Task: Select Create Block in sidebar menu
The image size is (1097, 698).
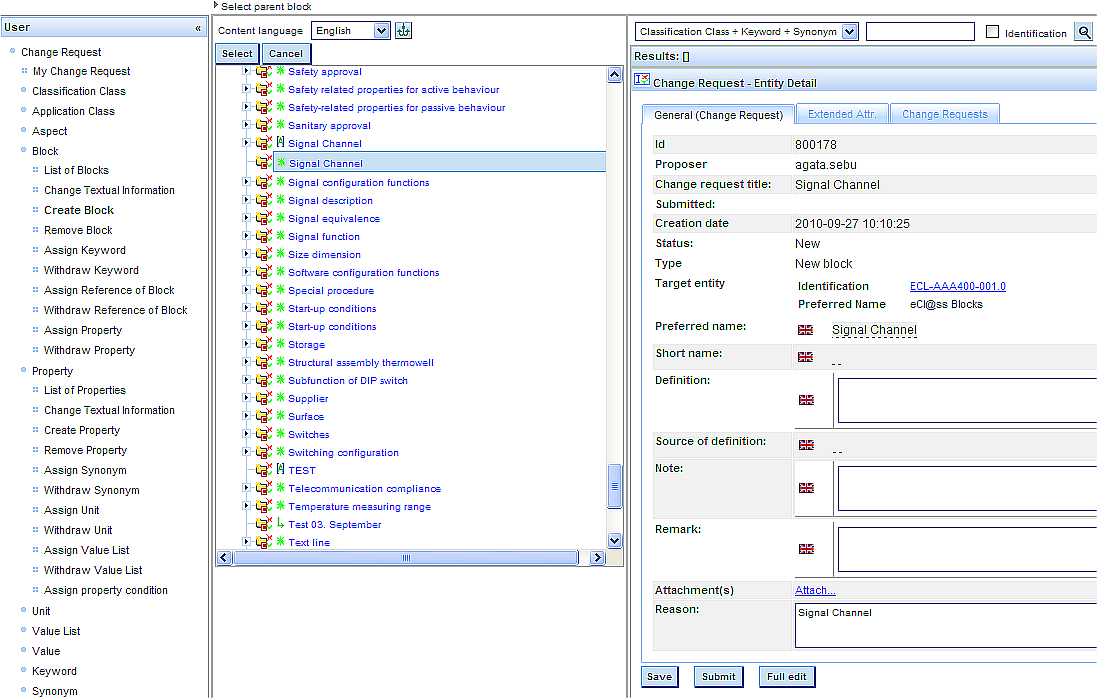Action: 79,210
